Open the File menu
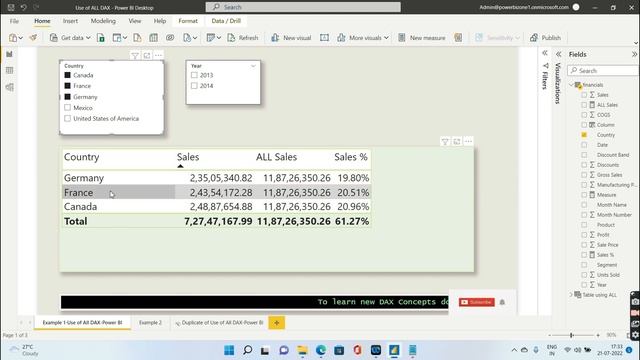Screen dimensions: 640x360 (x=14, y=21)
